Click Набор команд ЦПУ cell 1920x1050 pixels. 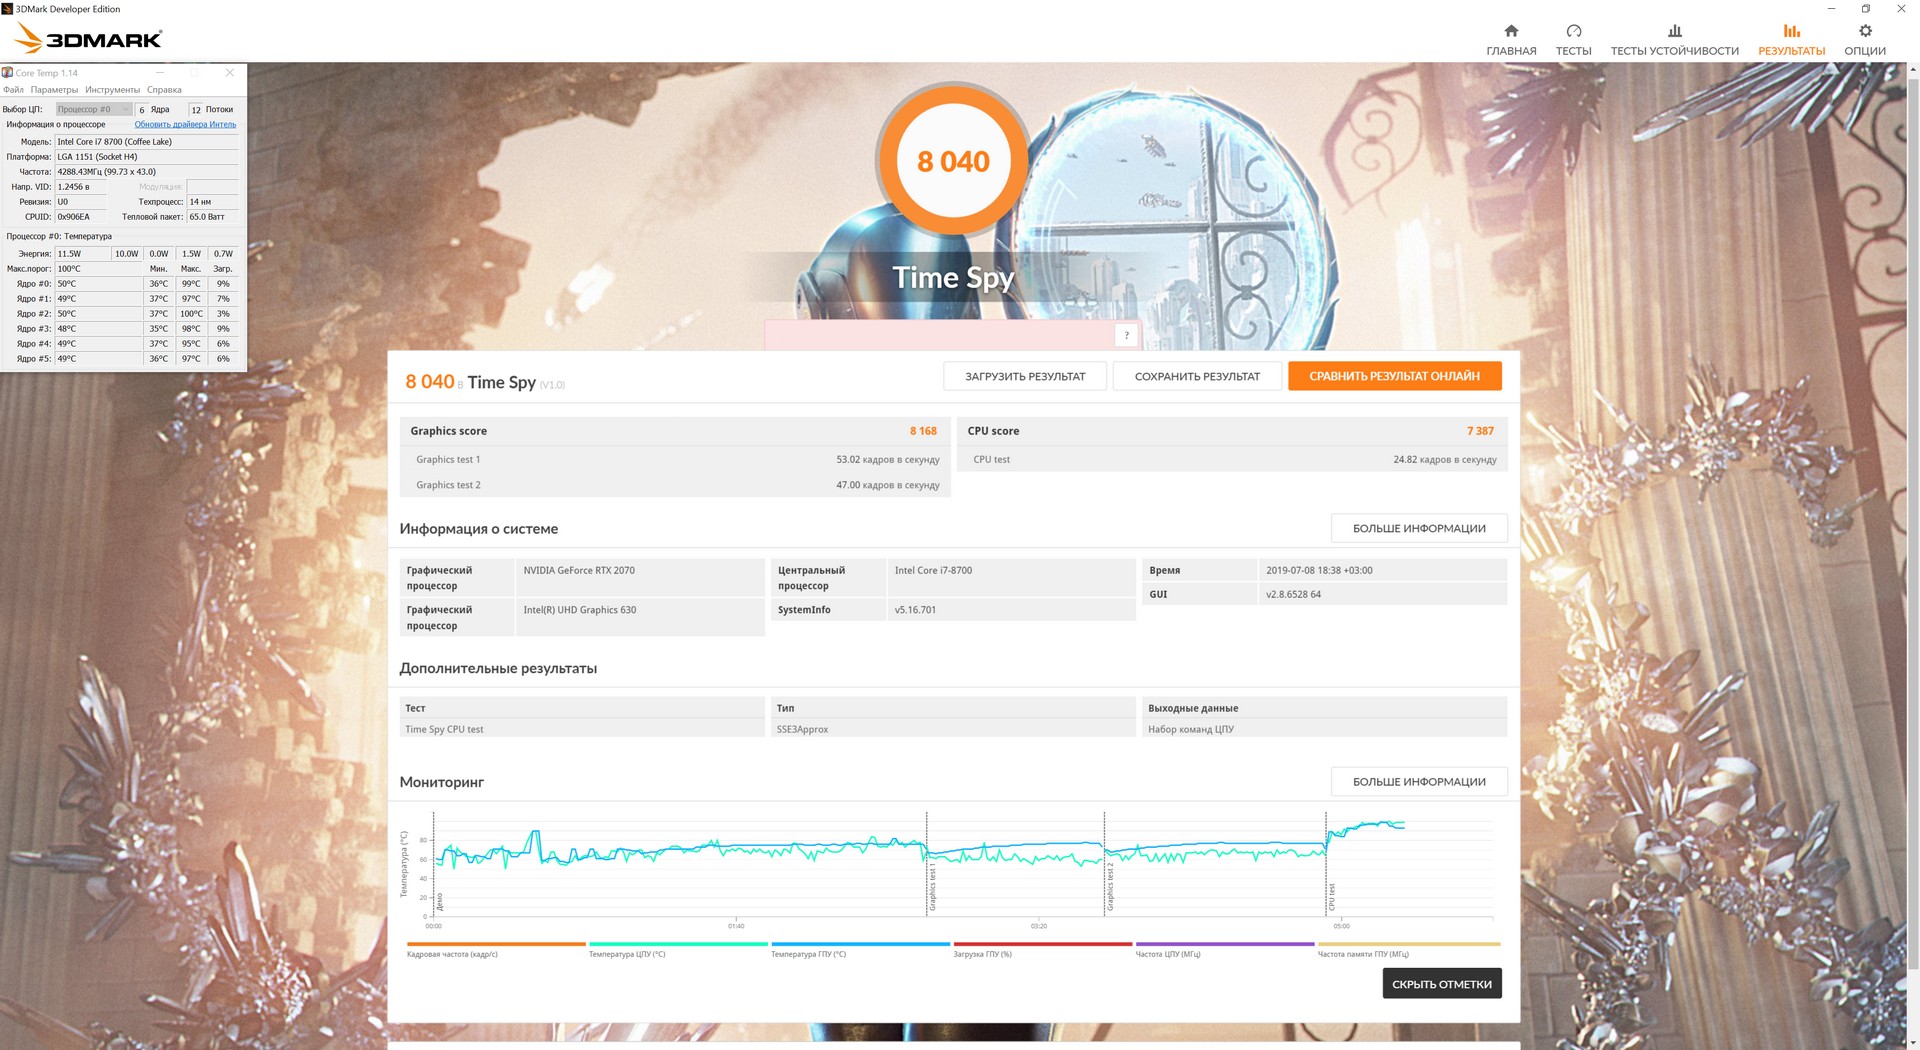[1325, 729]
